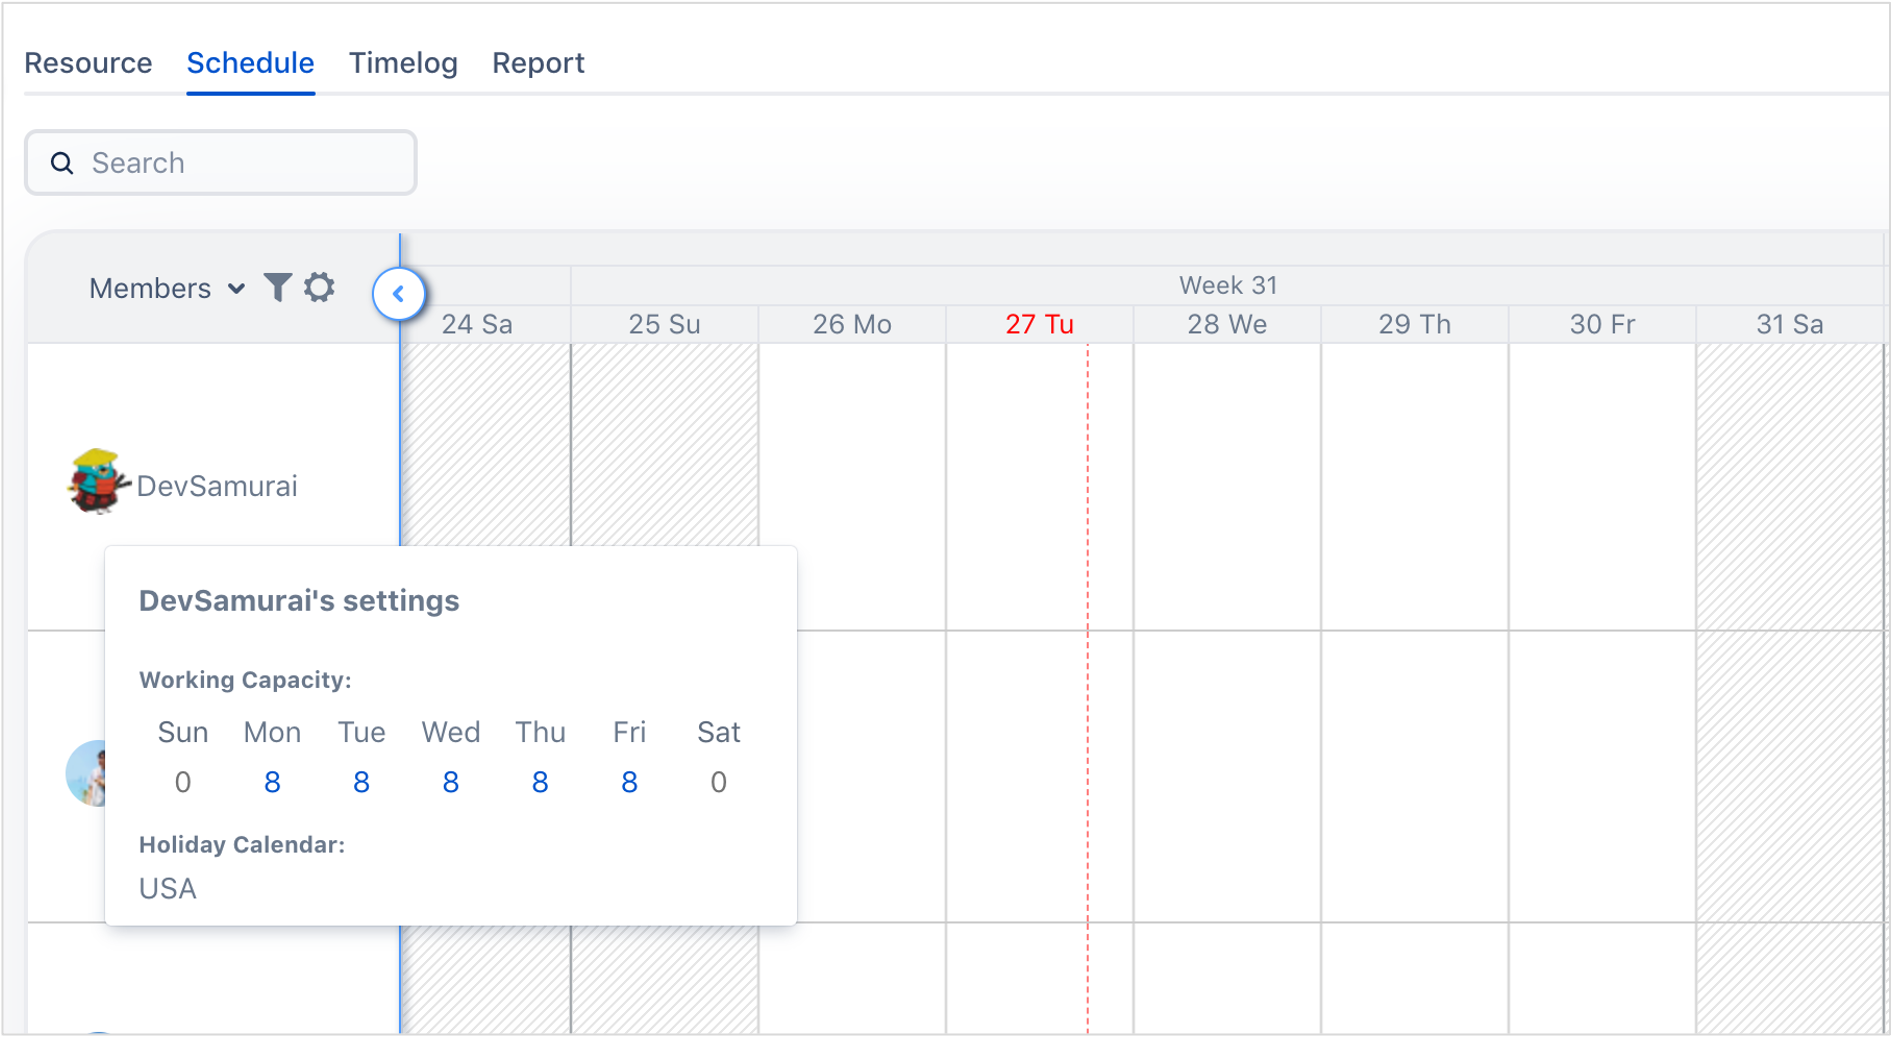Edit Monday working capacity value
The height and width of the screenshot is (1037, 1891).
pos(272,782)
